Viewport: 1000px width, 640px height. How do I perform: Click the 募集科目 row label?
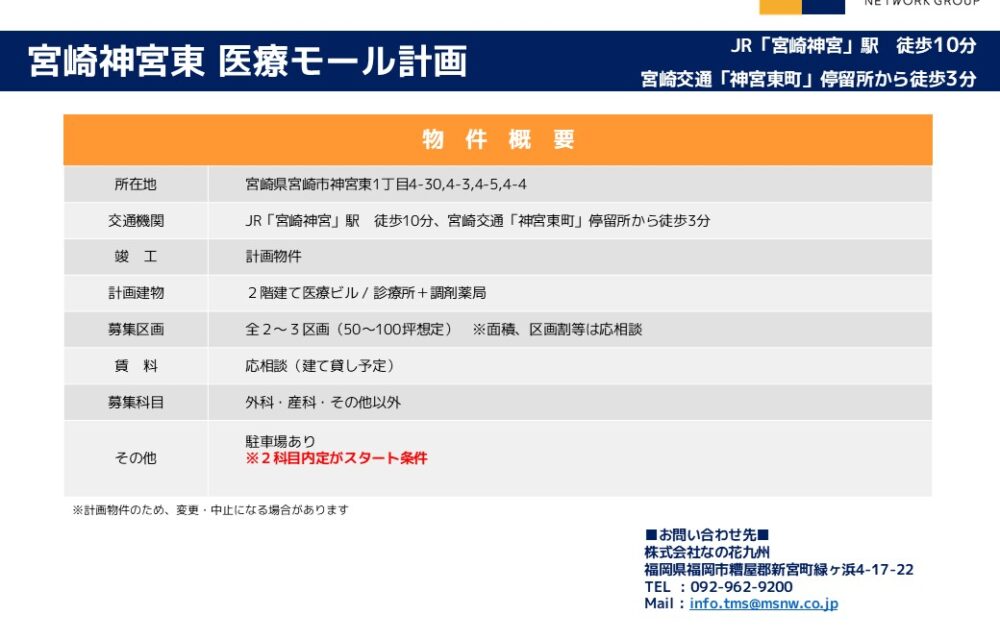tap(135, 402)
